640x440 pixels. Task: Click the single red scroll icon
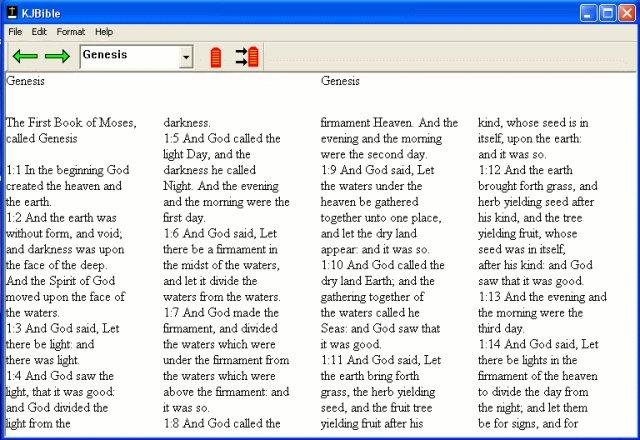pos(216,57)
